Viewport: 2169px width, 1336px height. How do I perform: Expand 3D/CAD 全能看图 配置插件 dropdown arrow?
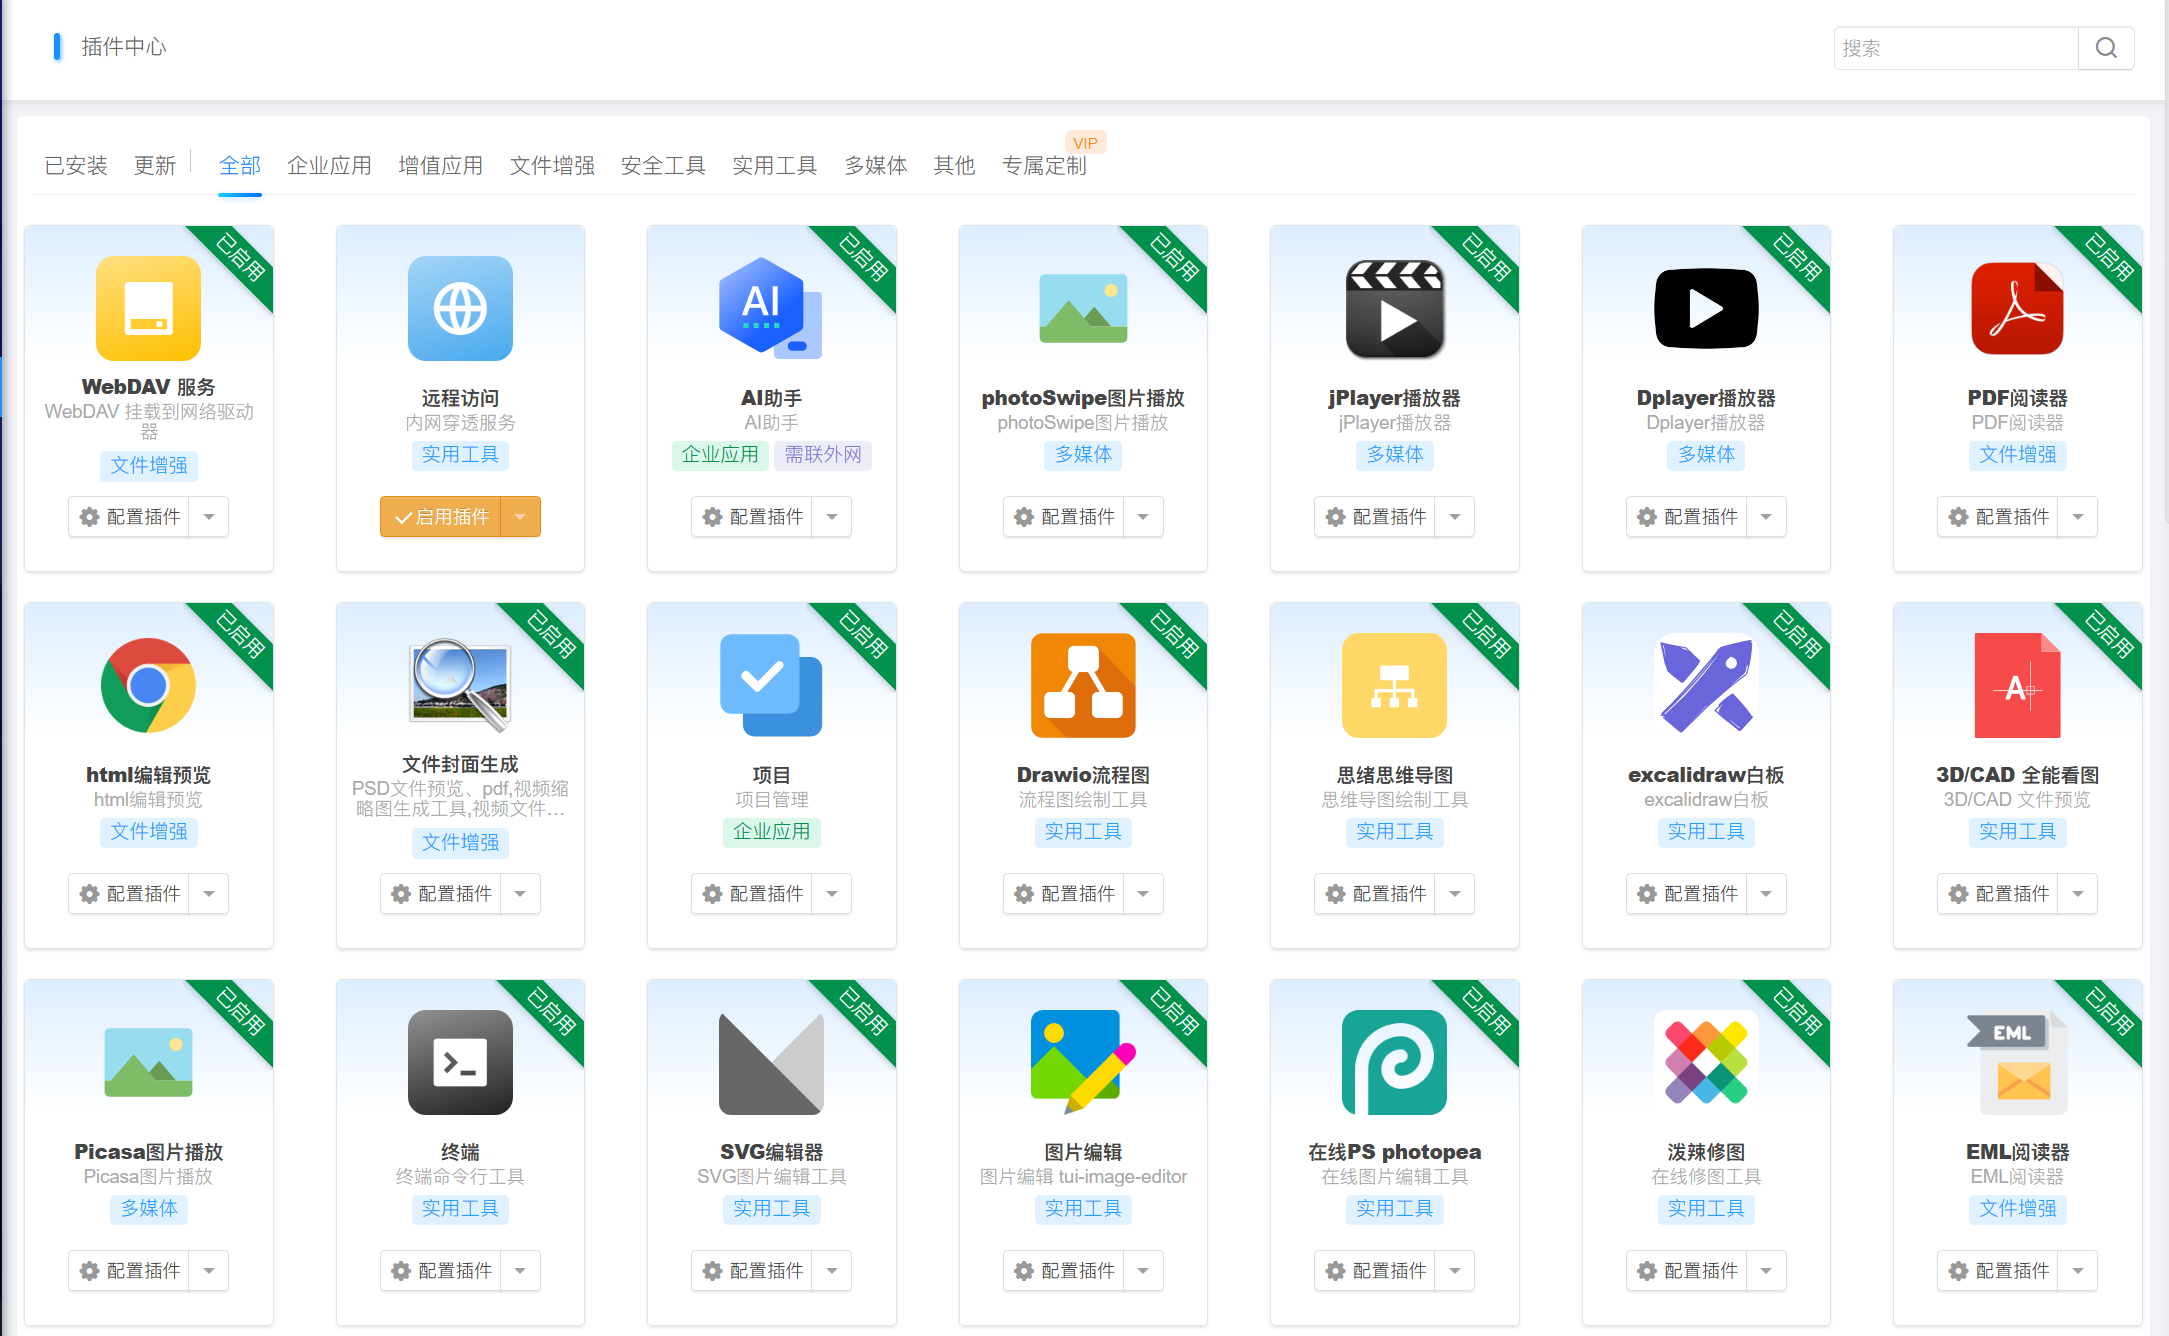2078,894
